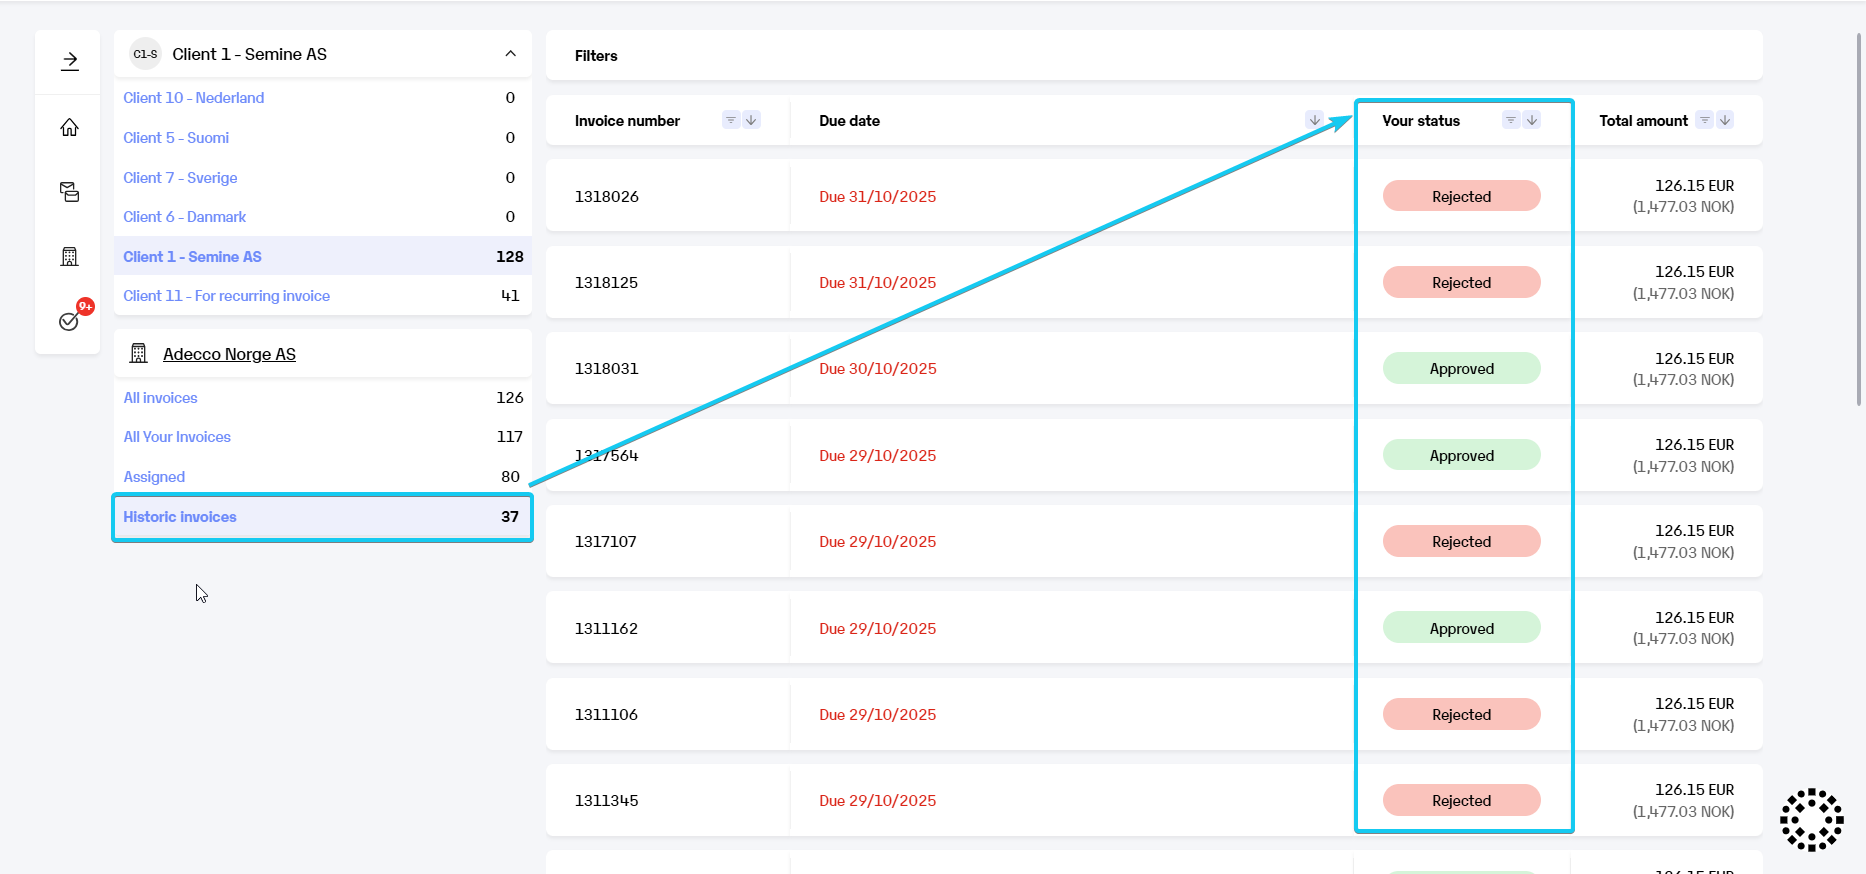Open the company building sidebar icon

tap(69, 257)
